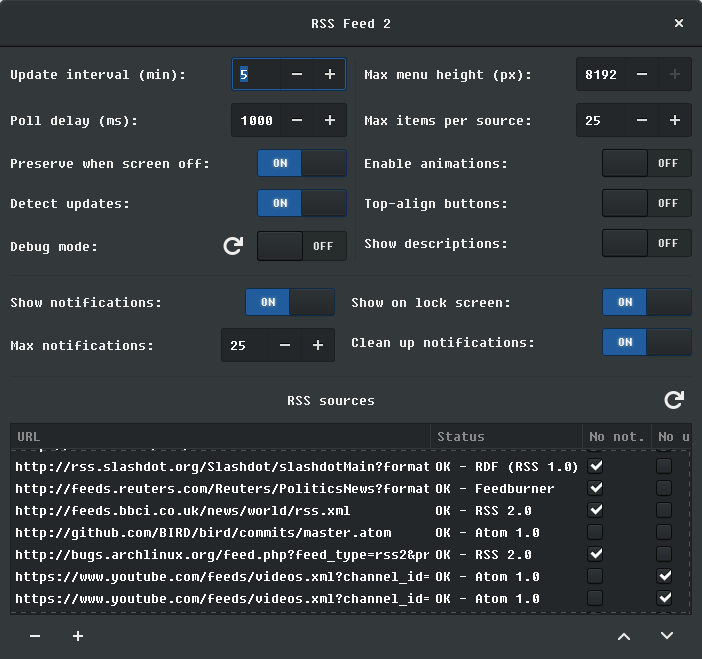Viewport: 702px width, 659px height.
Task: Click status 'OK - RDF (RSS 1.0)'
Action: (x=507, y=466)
